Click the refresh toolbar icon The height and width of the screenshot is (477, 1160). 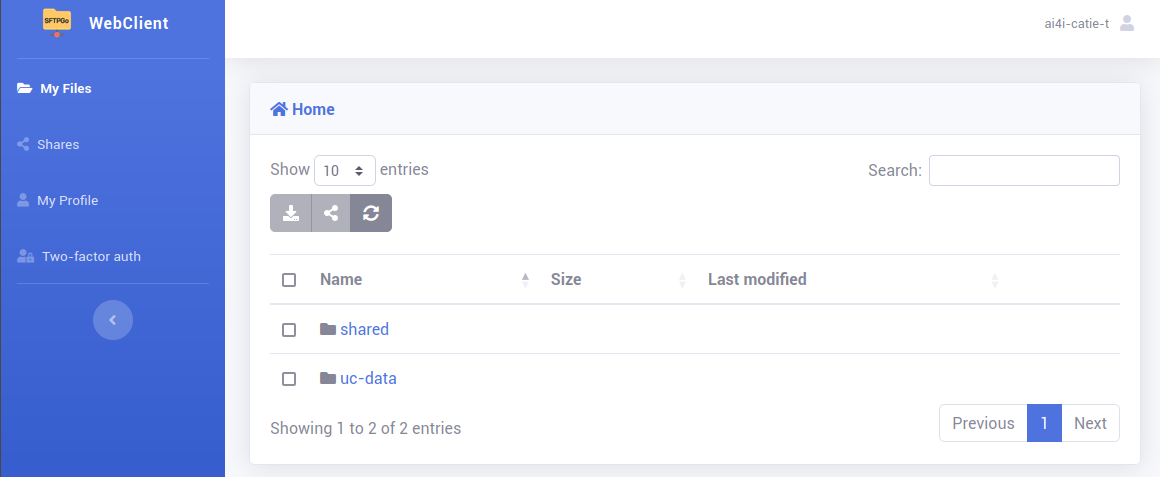tap(371, 213)
